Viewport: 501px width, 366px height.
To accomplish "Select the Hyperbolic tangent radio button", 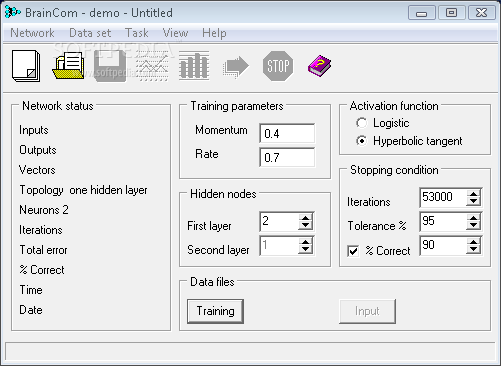I will pos(361,141).
